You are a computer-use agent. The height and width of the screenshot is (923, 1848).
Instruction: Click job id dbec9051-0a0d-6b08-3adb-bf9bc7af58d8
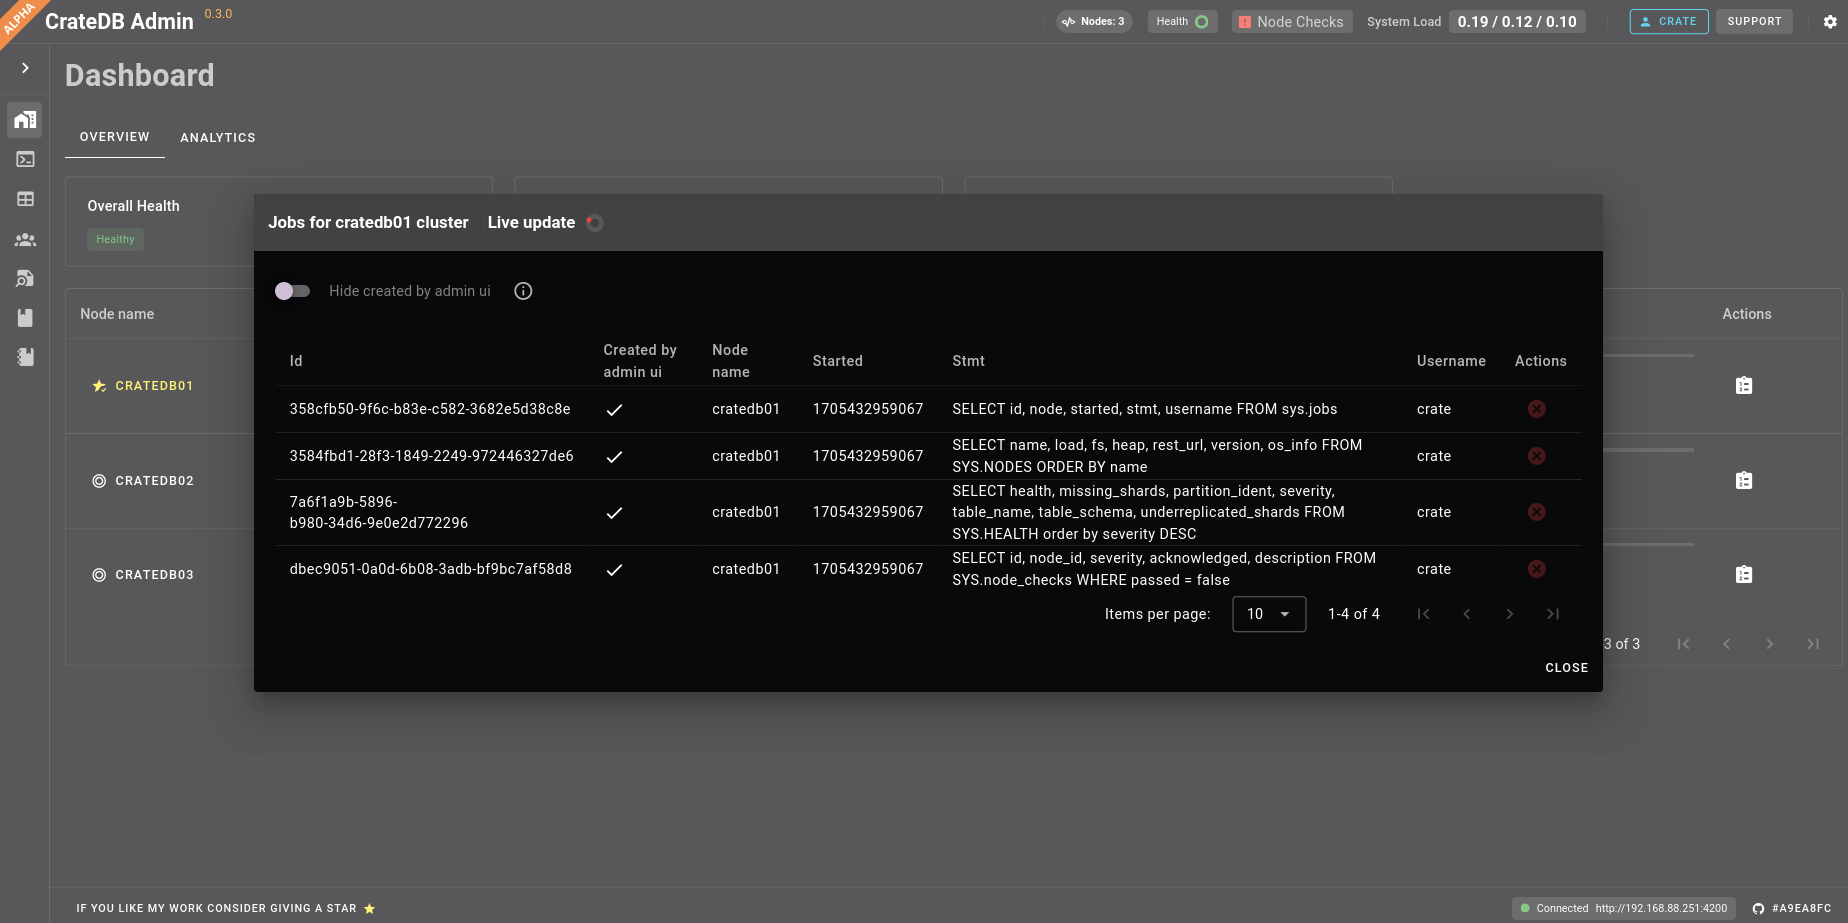431,569
